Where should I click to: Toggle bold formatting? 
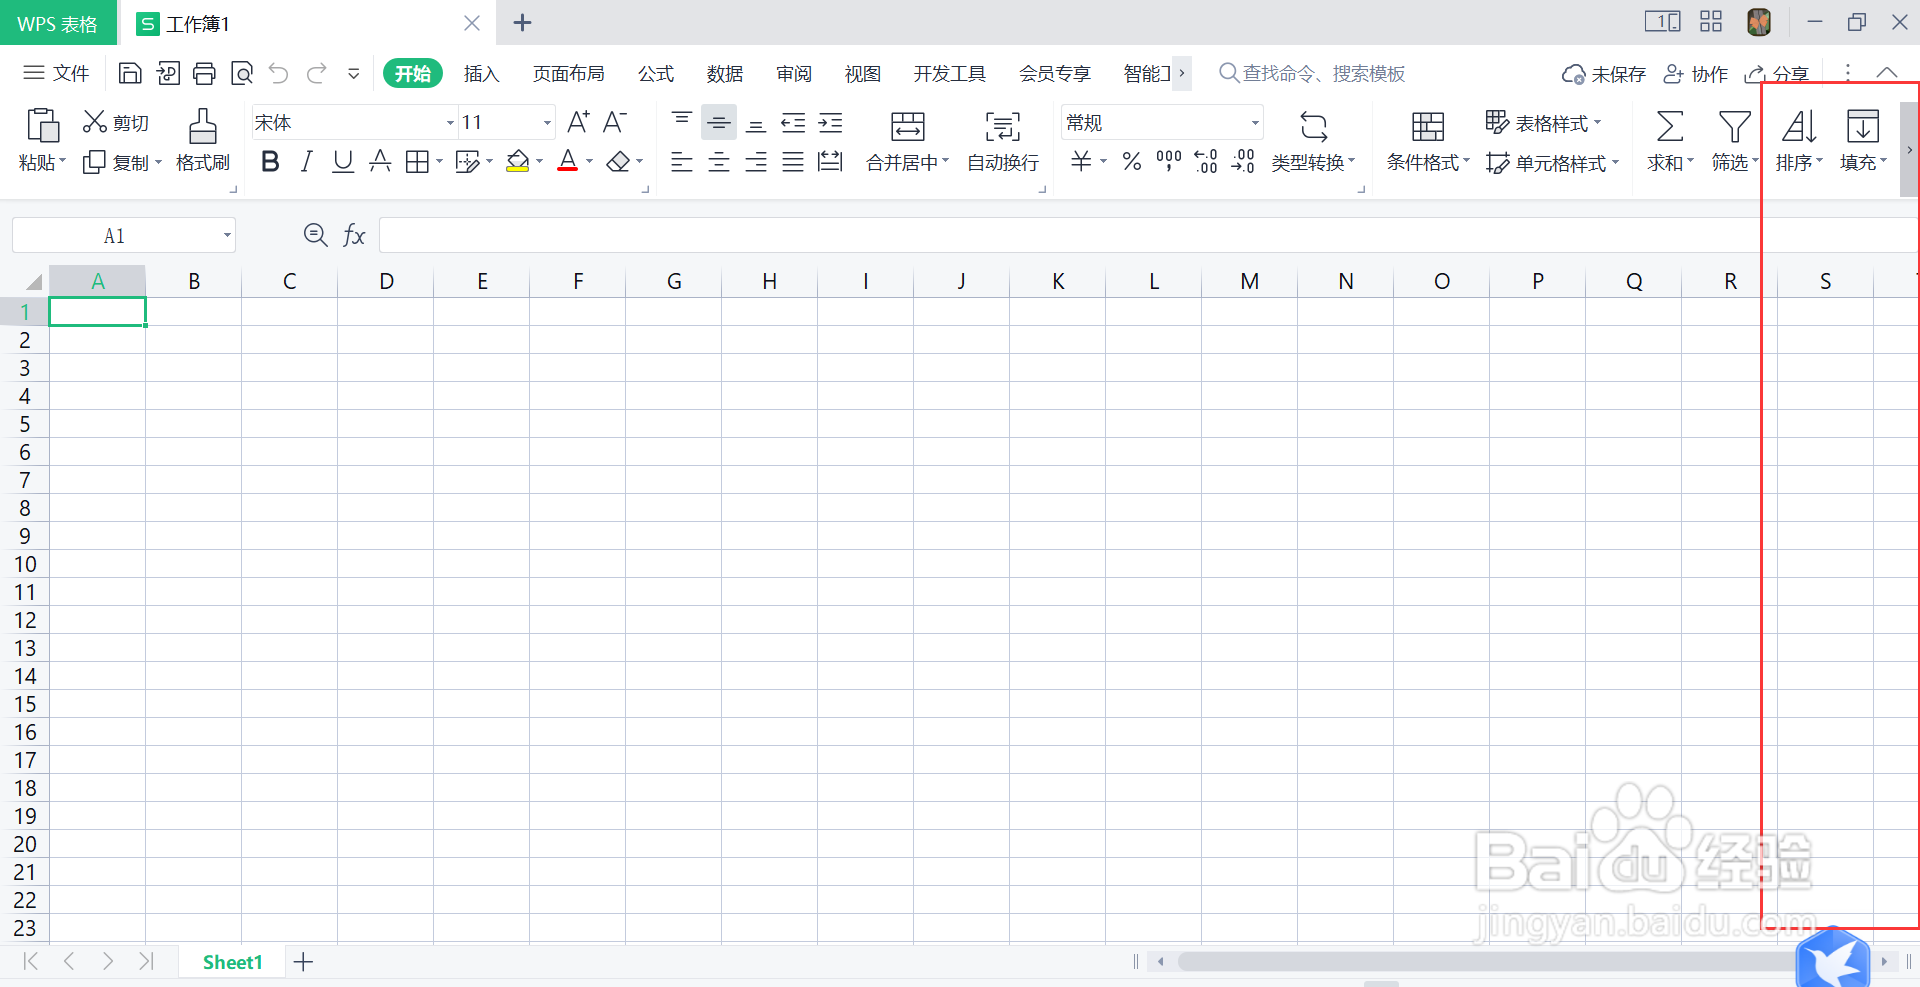[x=269, y=161]
